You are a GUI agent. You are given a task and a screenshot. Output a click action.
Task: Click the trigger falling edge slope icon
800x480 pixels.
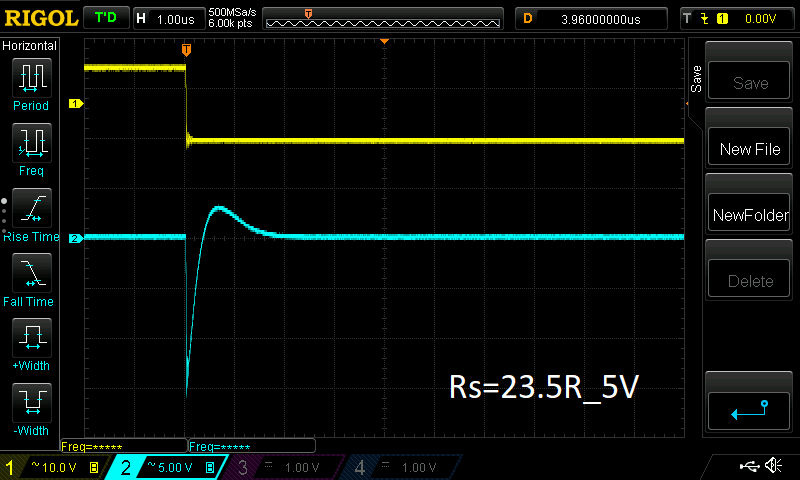(705, 19)
